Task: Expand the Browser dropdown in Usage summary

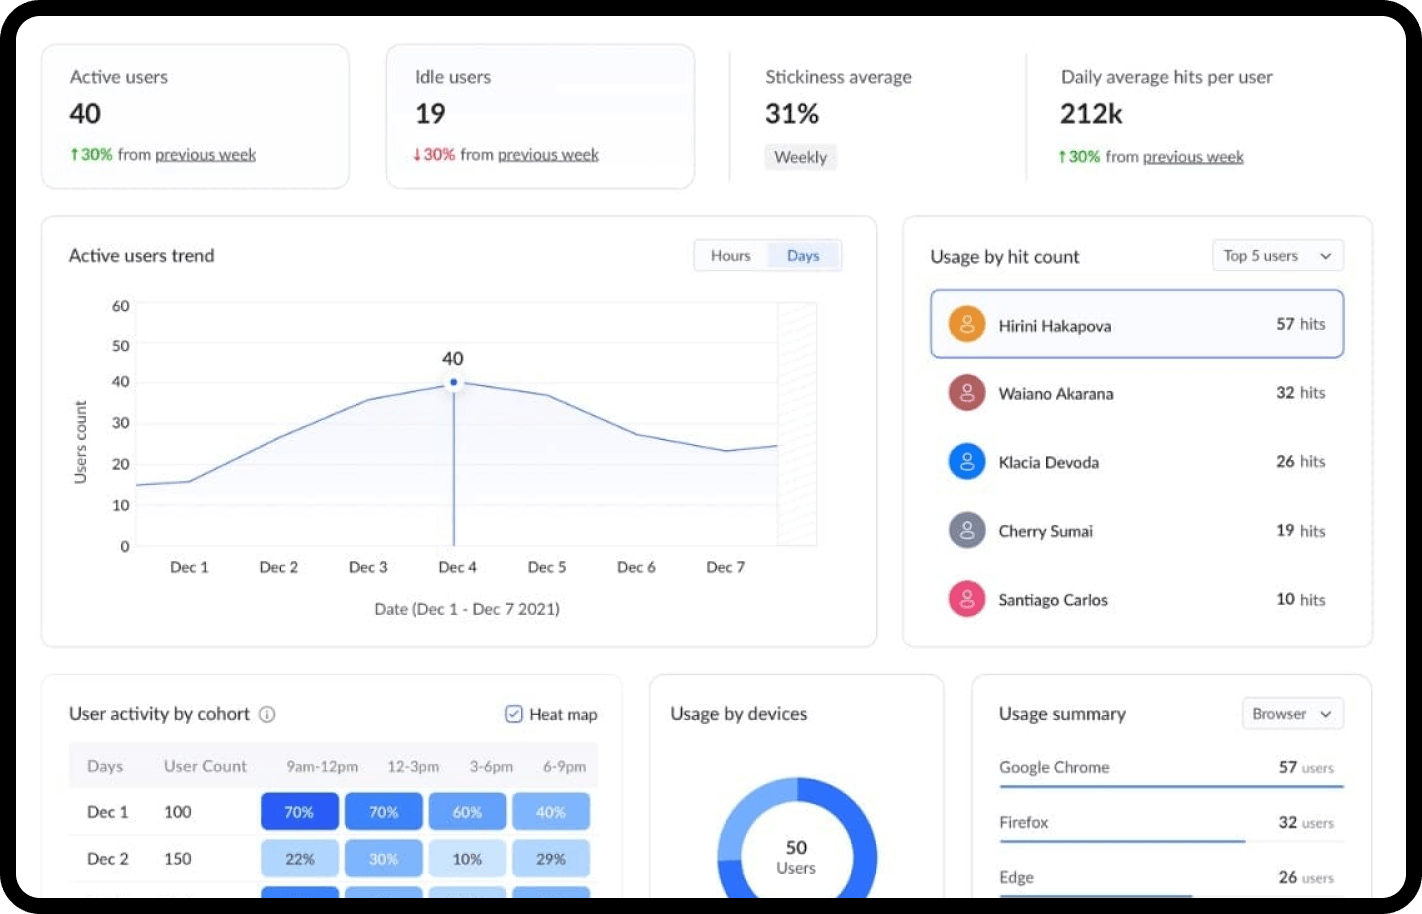Action: 1291,714
